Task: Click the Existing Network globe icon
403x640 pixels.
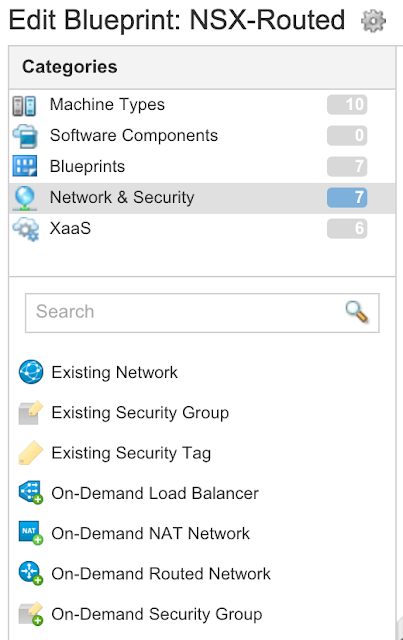Action: [31, 372]
